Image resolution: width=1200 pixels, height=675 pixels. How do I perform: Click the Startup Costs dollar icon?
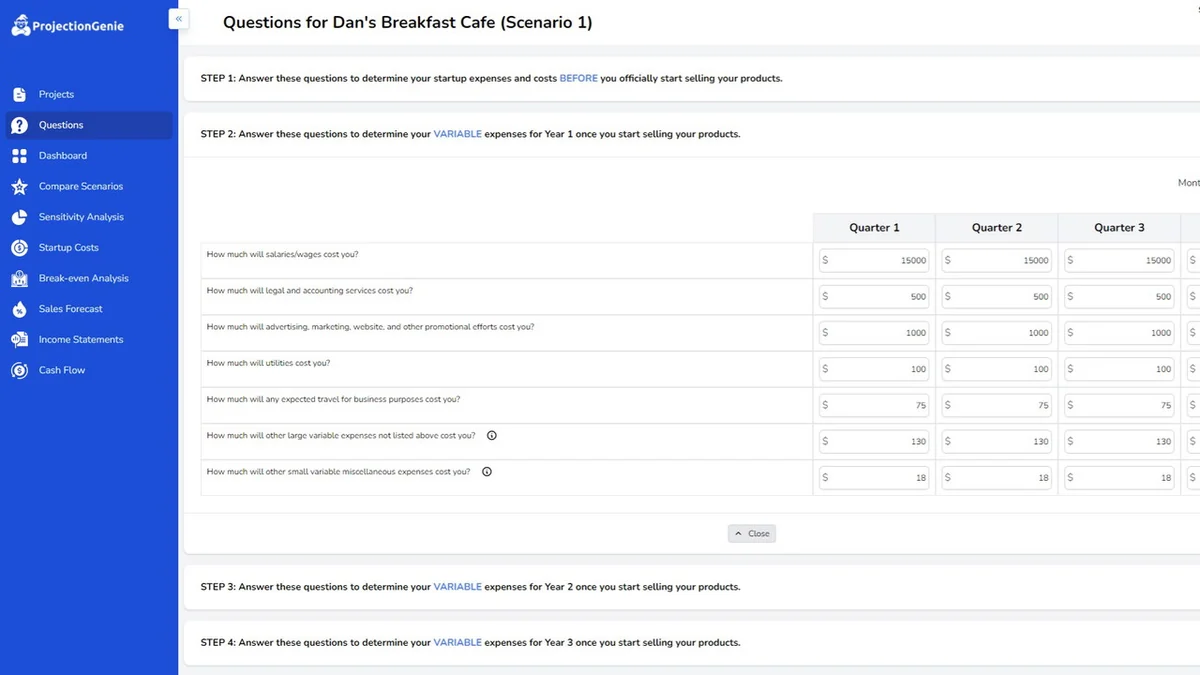click(19, 248)
